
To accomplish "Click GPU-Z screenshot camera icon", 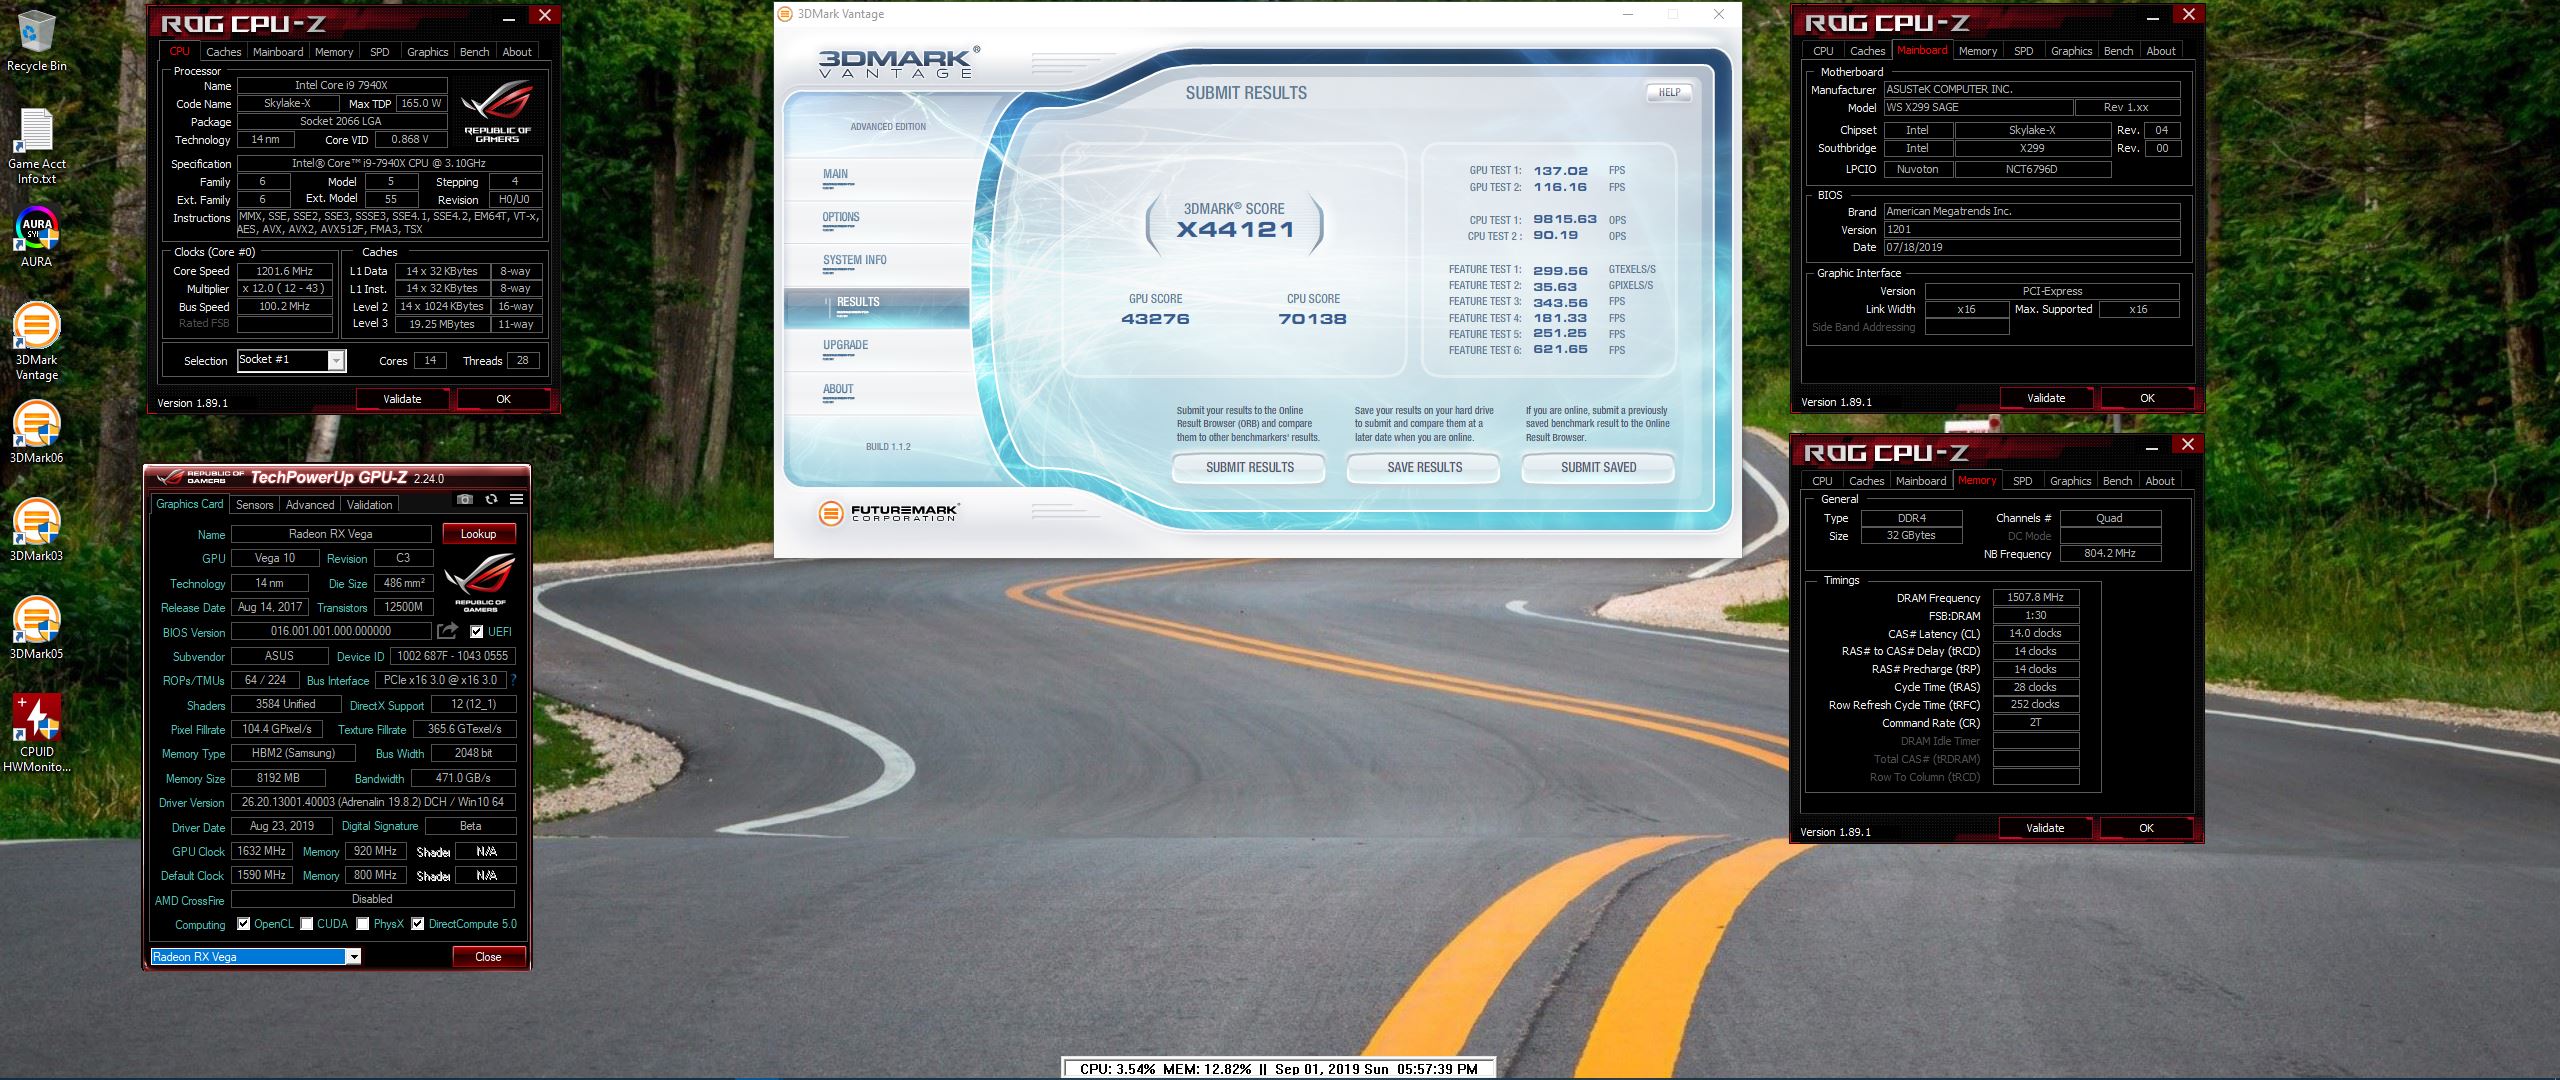I will click(x=464, y=499).
